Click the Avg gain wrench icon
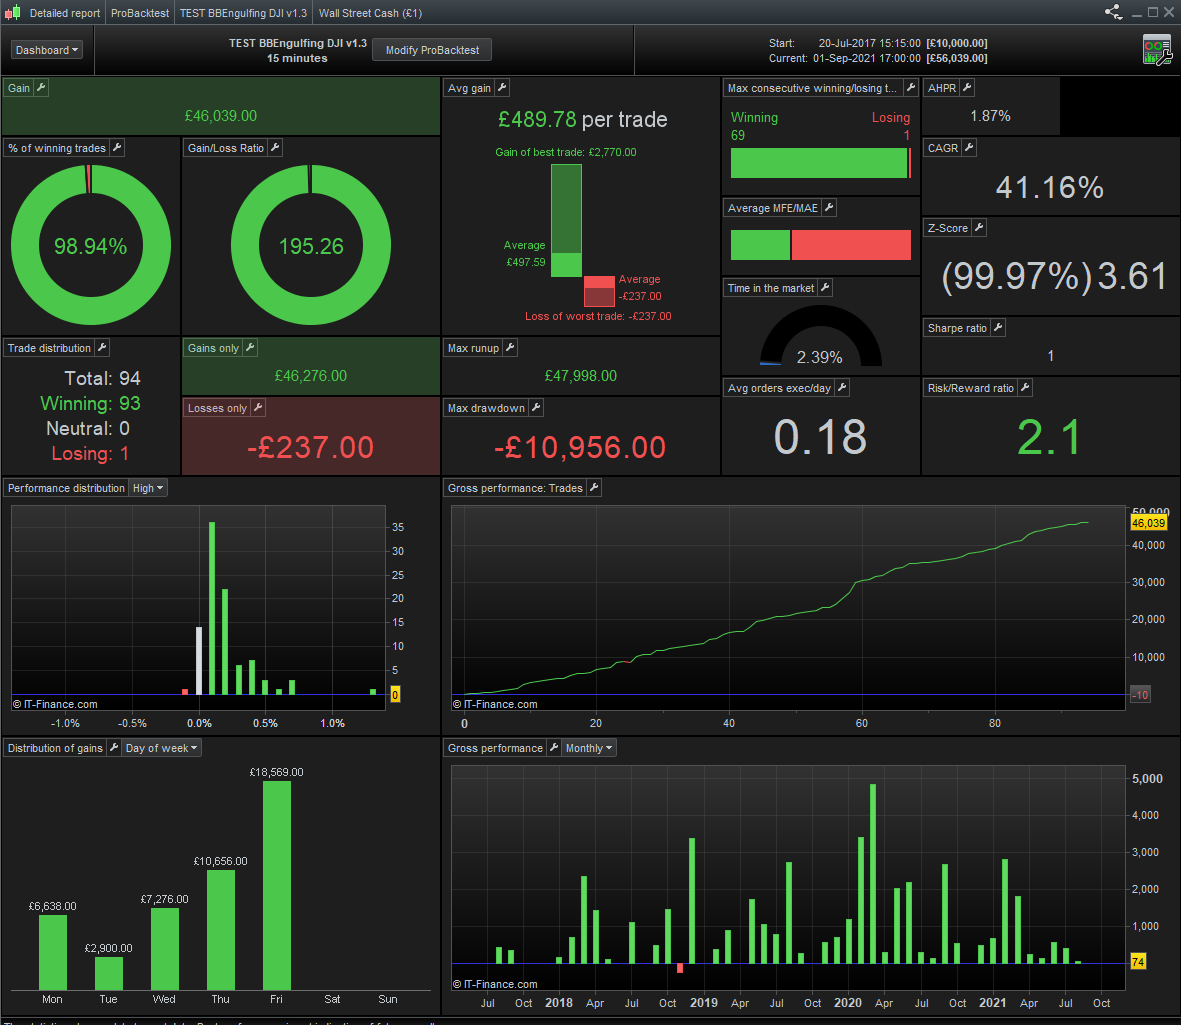 (502, 88)
